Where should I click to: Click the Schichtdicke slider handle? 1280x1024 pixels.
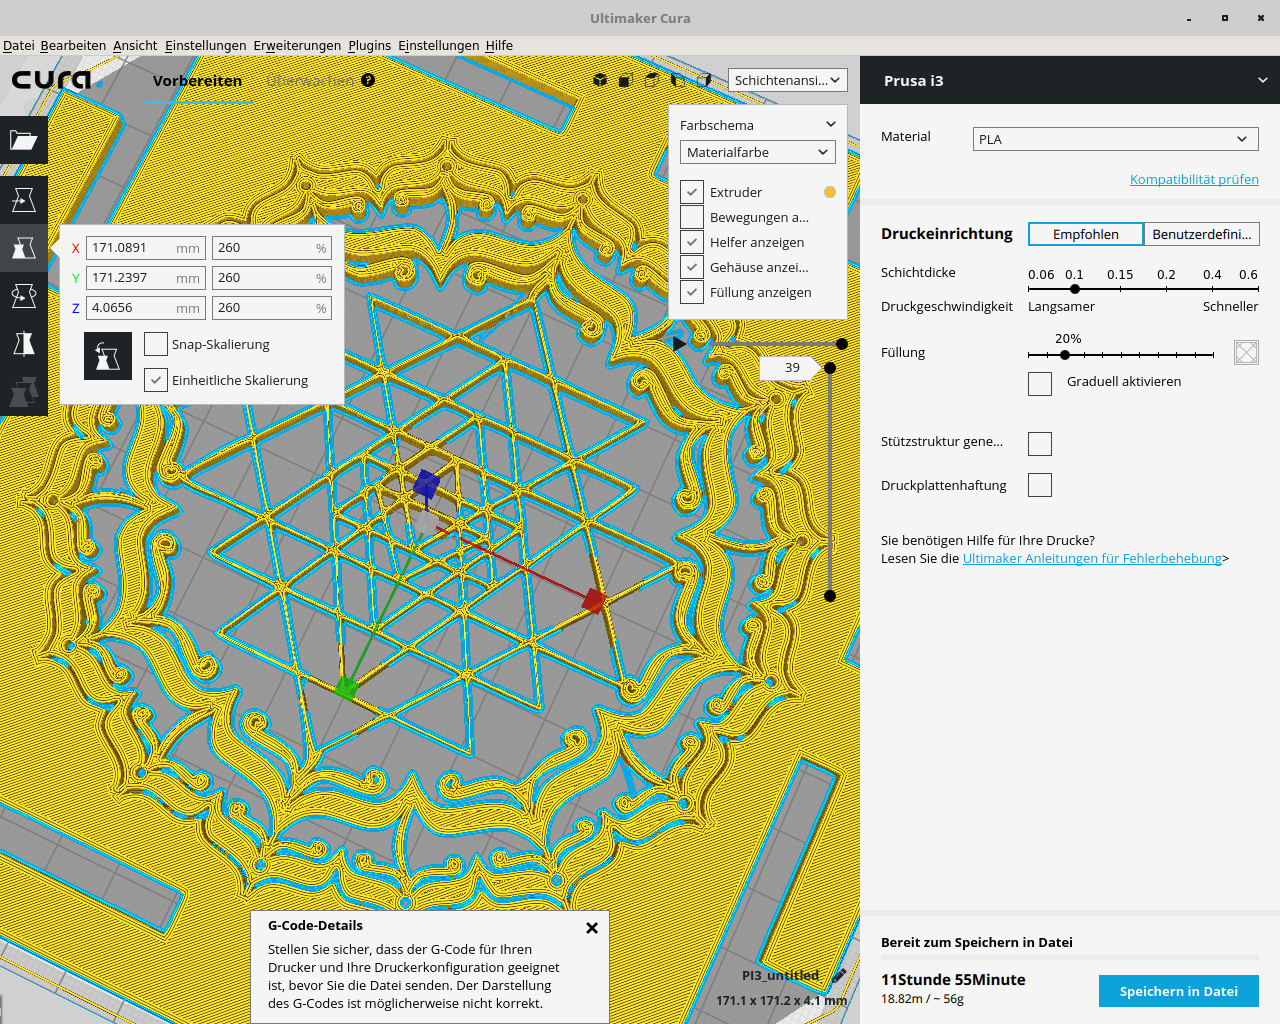1075,289
